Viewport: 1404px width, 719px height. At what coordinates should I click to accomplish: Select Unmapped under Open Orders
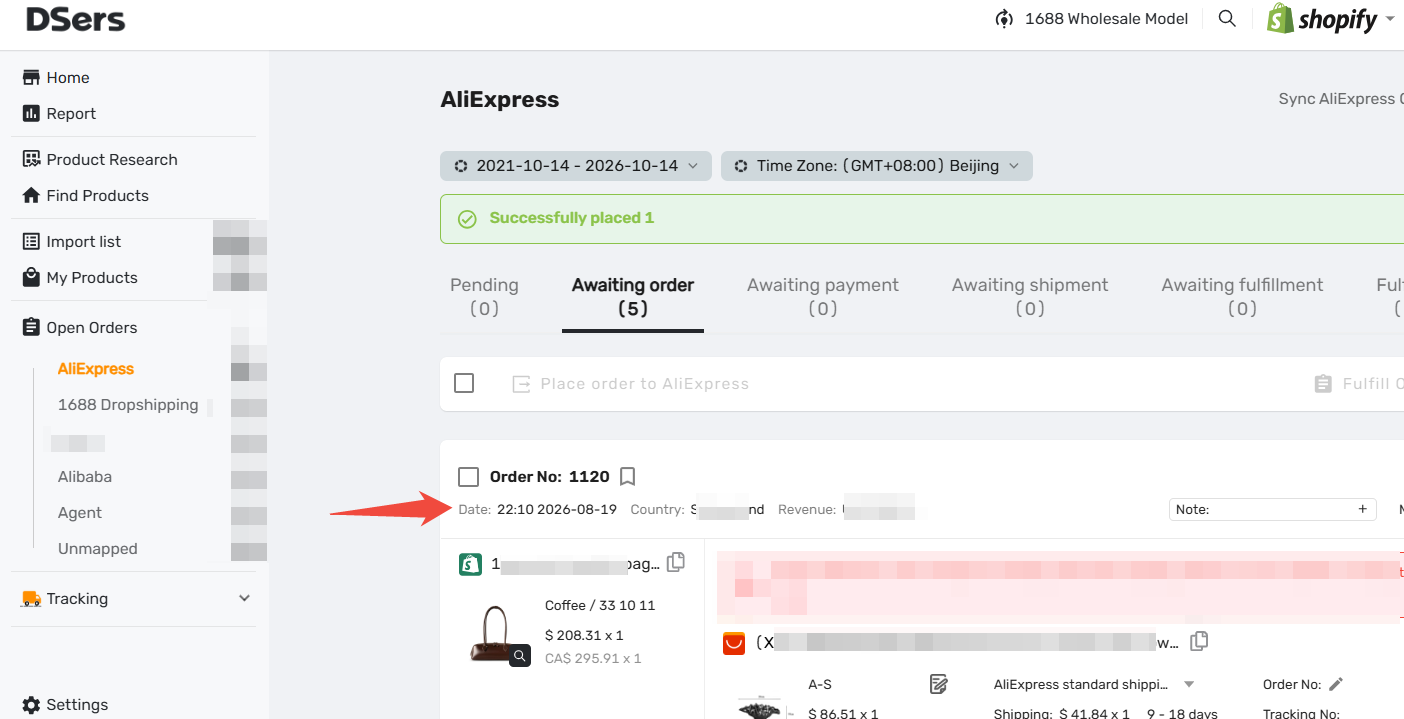coord(98,548)
